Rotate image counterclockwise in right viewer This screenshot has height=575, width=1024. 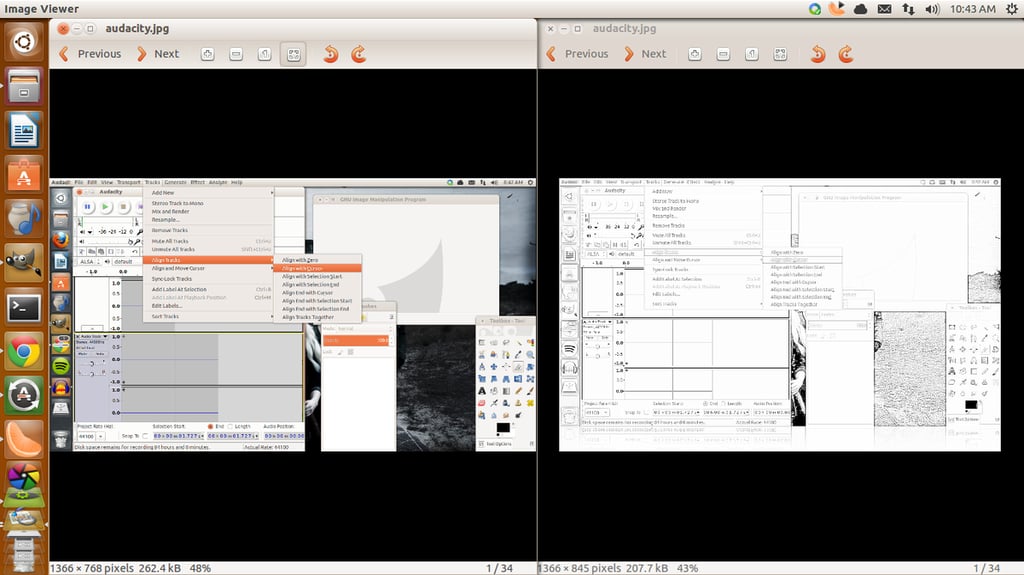pos(818,54)
